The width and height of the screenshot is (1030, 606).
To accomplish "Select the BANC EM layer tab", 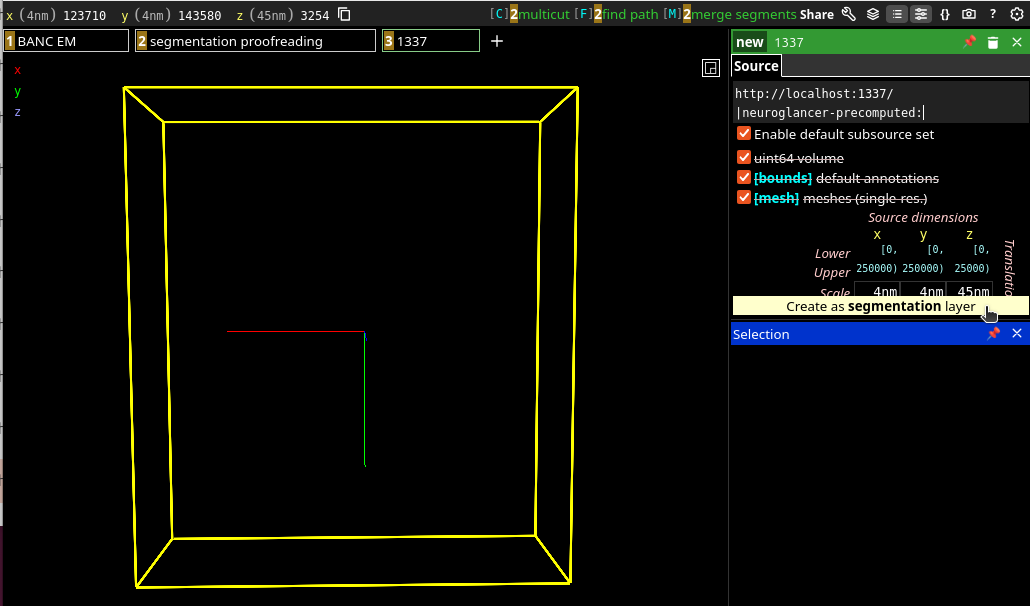I will (66, 41).
